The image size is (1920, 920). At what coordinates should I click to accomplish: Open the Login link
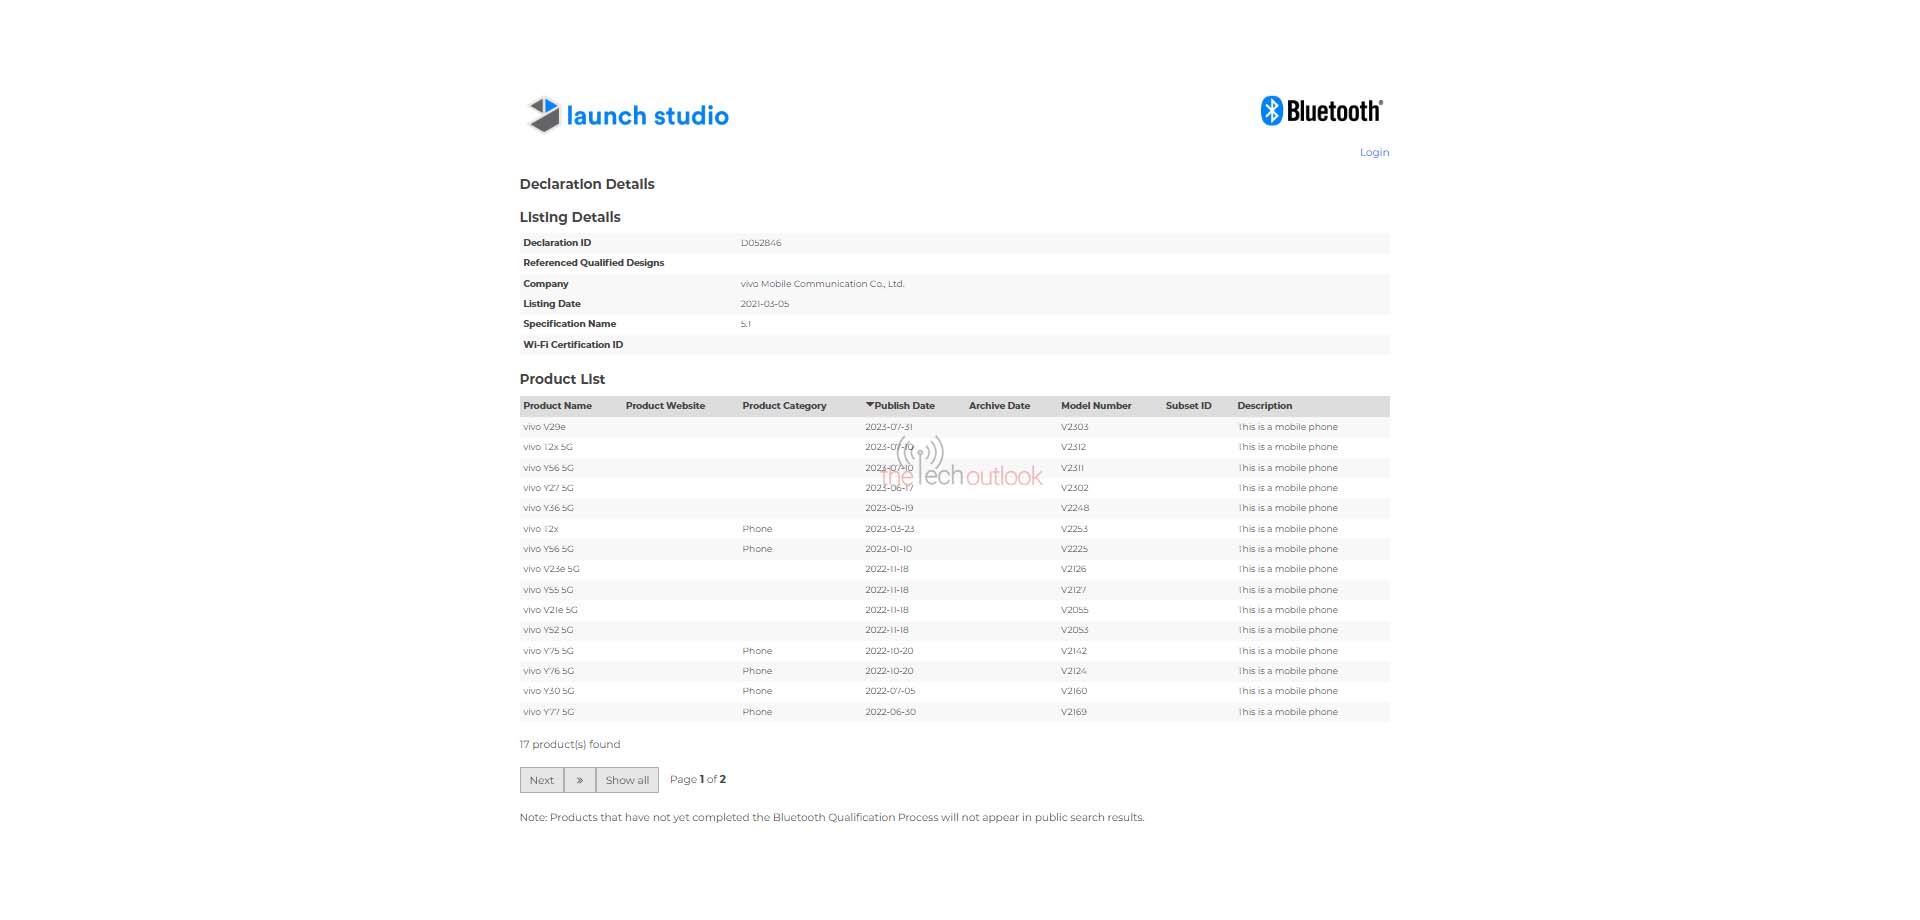(1374, 152)
